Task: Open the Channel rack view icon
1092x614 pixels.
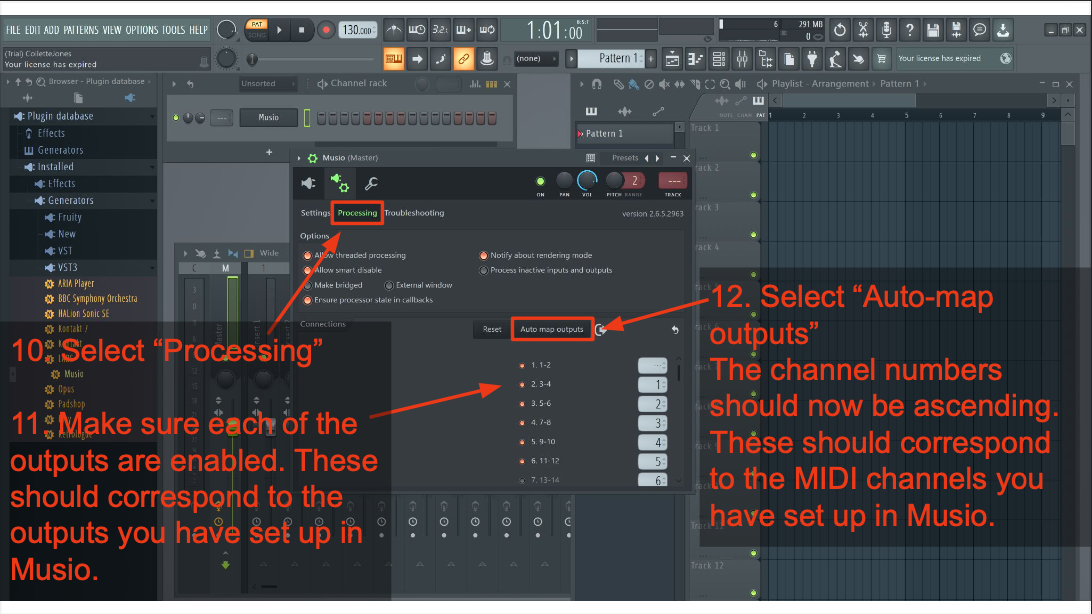Action: pyautogui.click(x=719, y=59)
